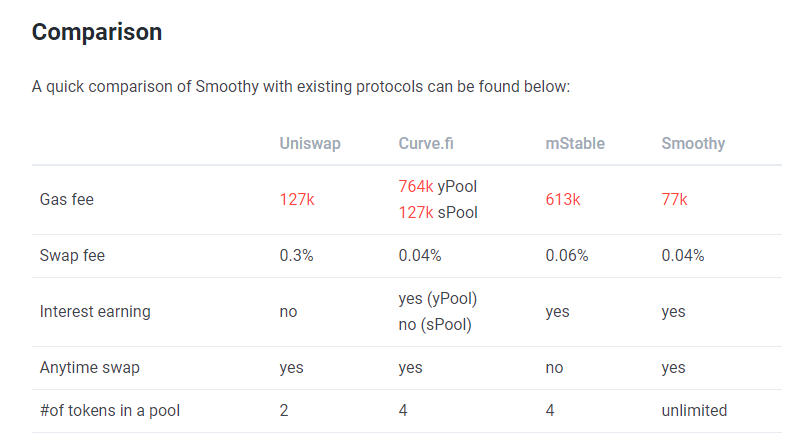
Task: Click the red 613k mStable gas value
Action: point(563,199)
